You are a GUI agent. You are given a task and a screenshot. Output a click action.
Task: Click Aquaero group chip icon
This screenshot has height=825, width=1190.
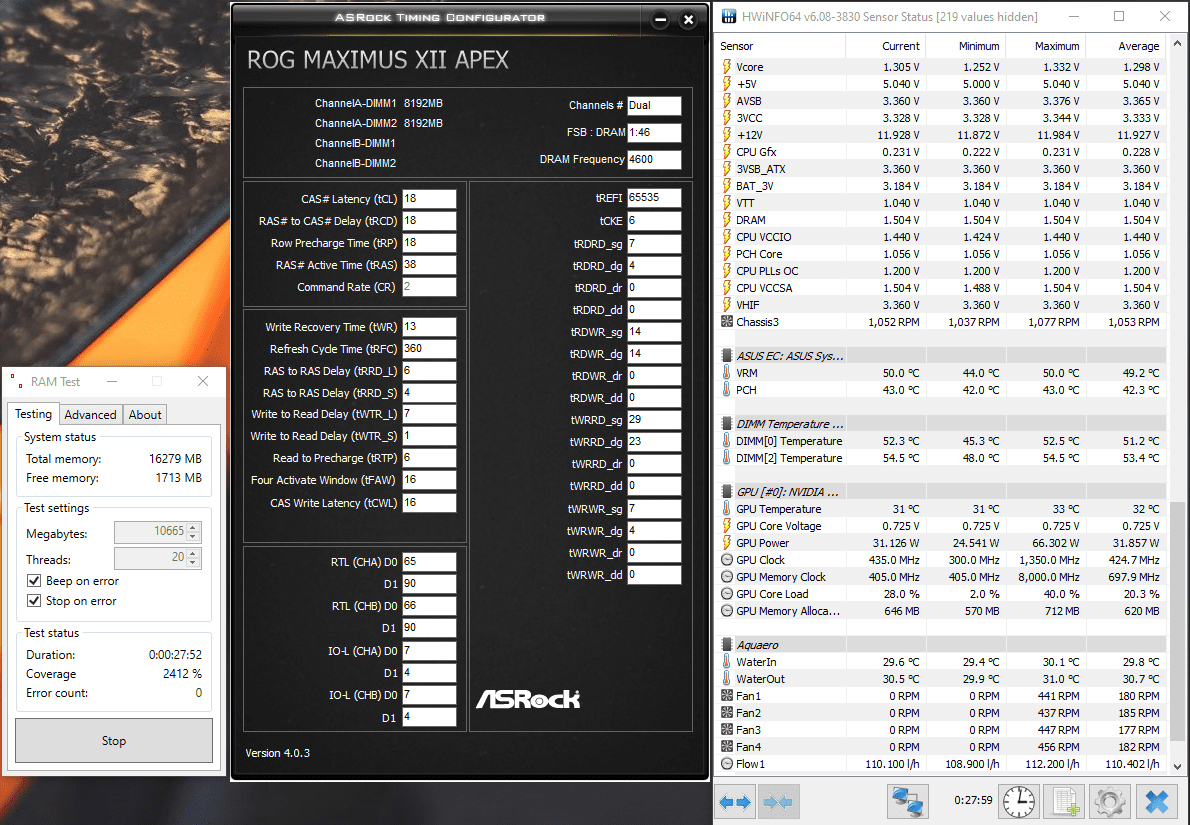726,645
